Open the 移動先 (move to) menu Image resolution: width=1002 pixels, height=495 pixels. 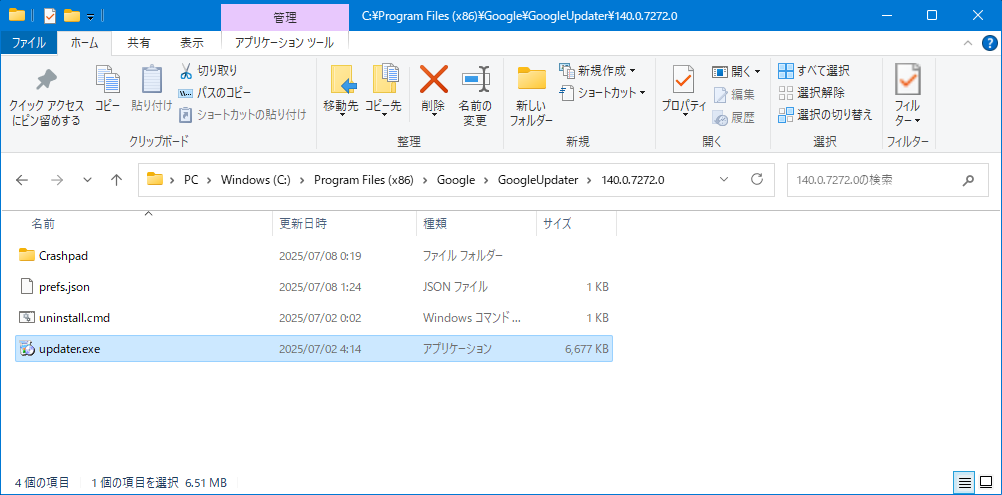coord(340,91)
